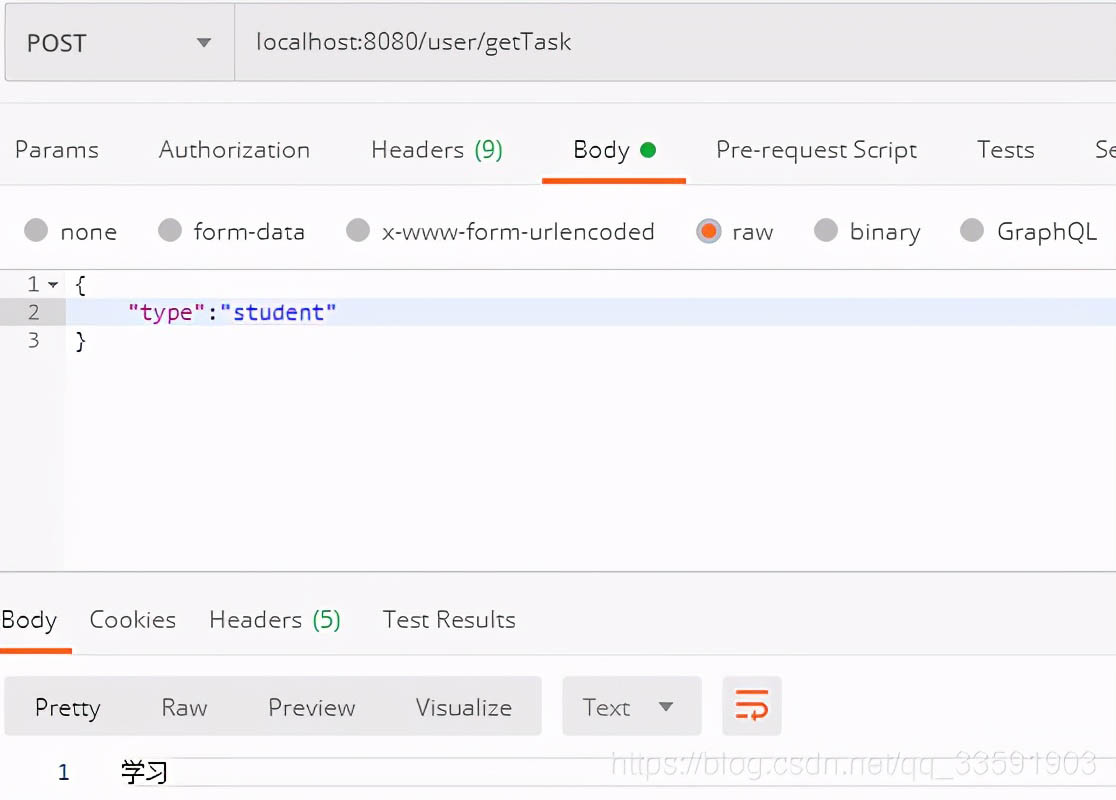The height and width of the screenshot is (800, 1116).
Task: Select the none body type radio
Action: coord(36,231)
